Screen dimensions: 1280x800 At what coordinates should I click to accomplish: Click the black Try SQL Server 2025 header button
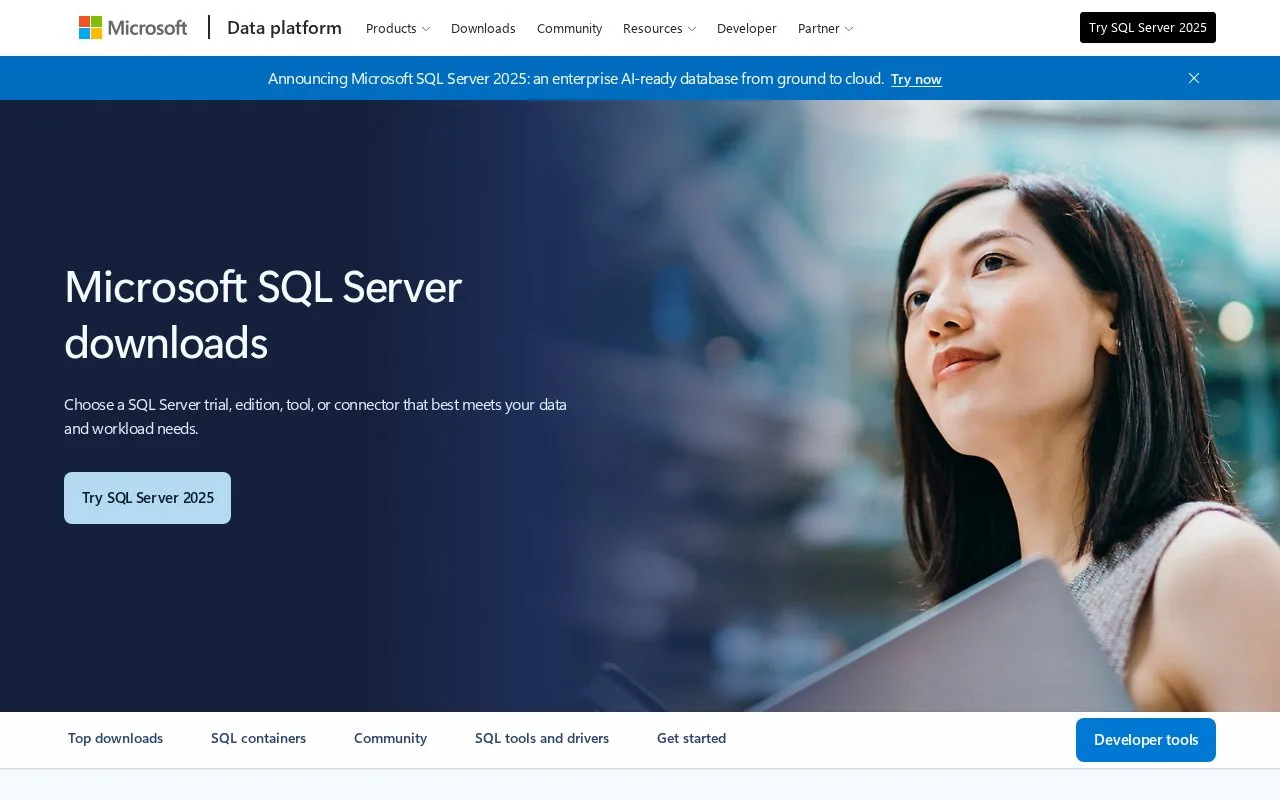point(1147,28)
